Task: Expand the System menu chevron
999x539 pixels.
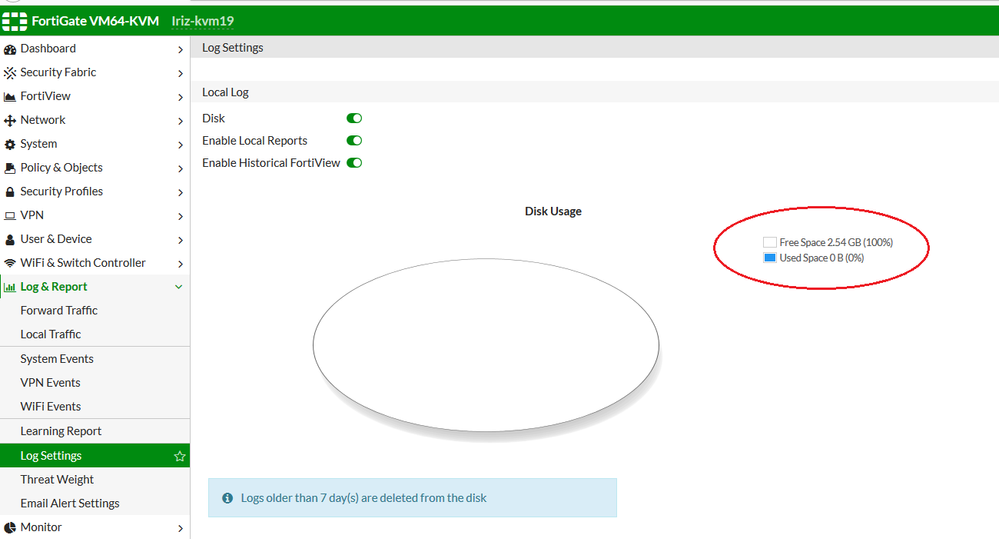Action: click(180, 145)
